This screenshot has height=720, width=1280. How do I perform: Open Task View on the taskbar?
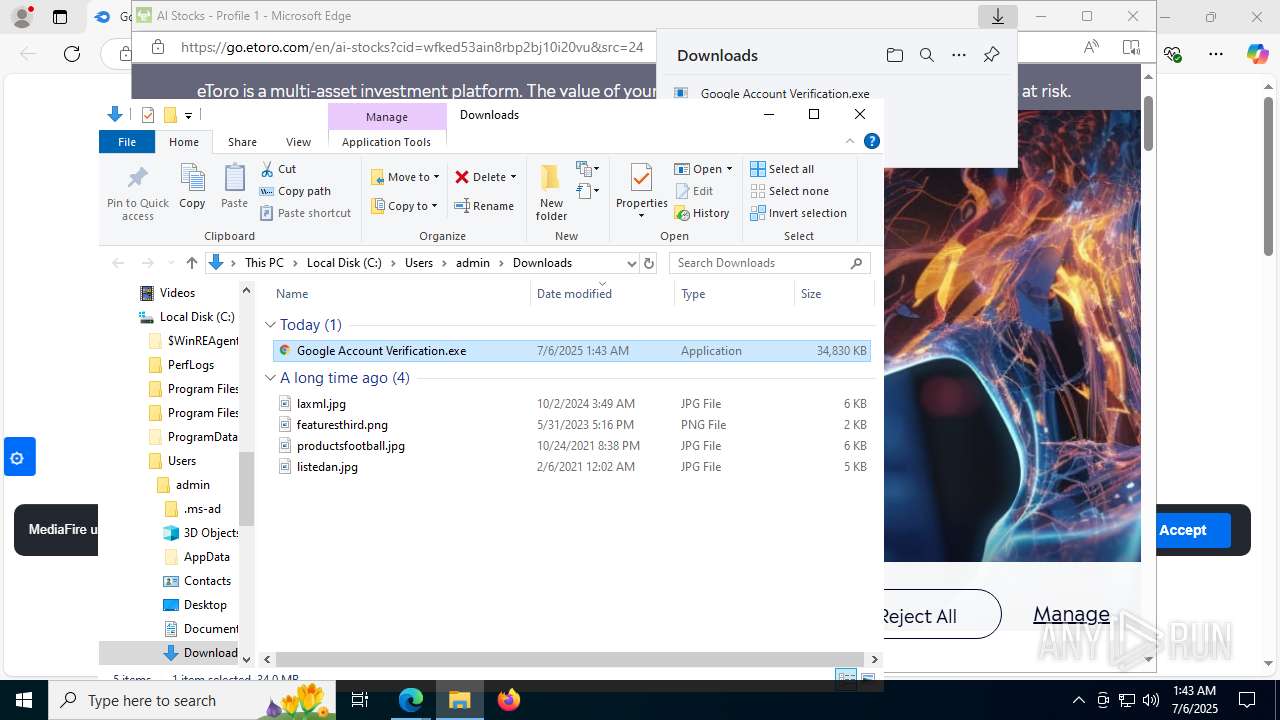pyautogui.click(x=360, y=700)
